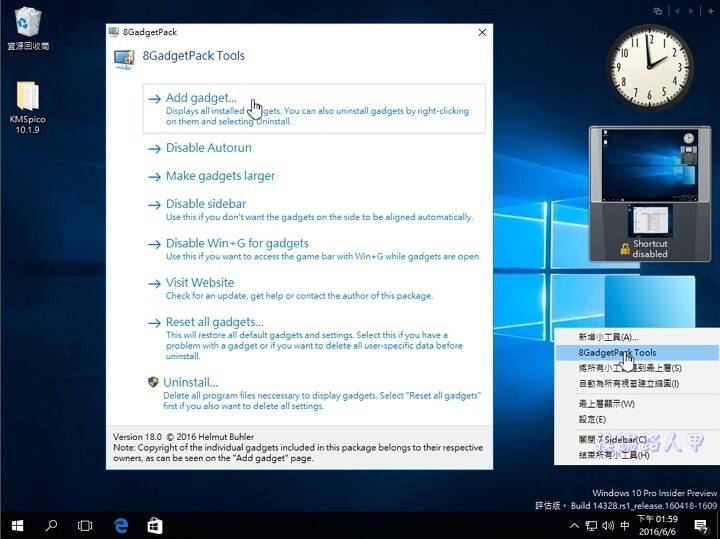Click the lock icon beside Shortcut disabled

point(625,249)
